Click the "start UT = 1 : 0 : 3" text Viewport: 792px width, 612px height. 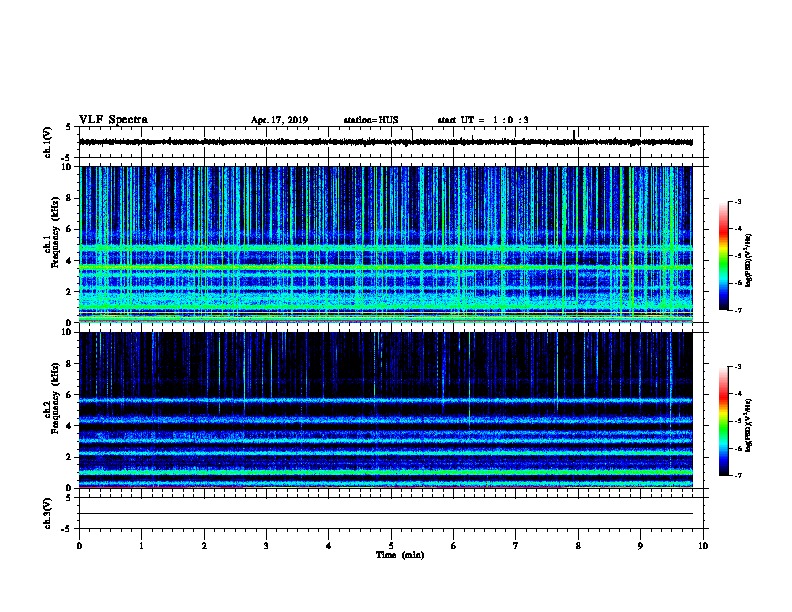(x=483, y=120)
